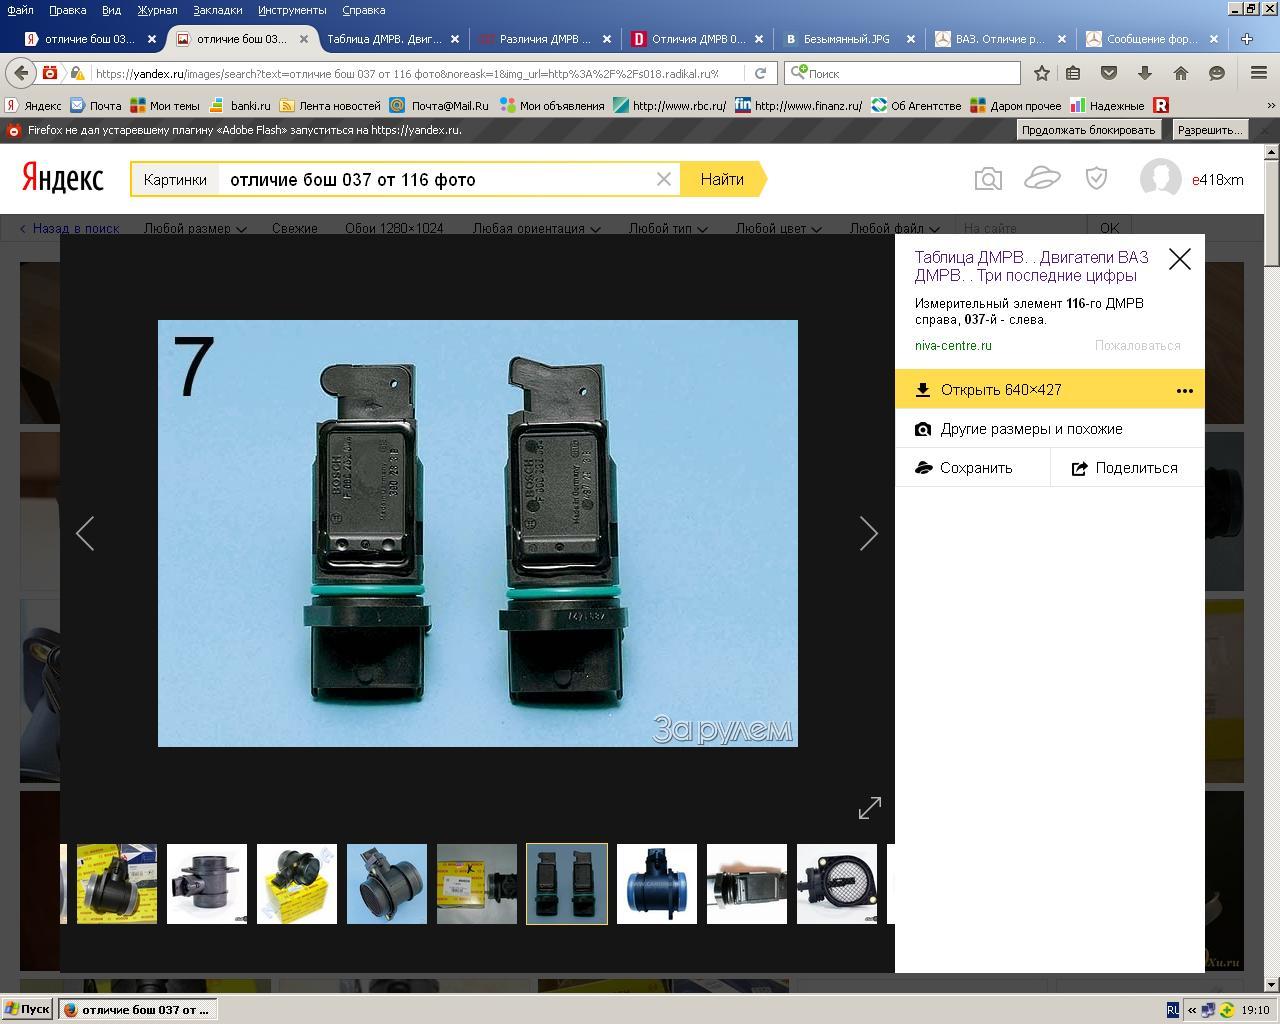Expand image to fullscreen with the diagonal arrows icon
Image resolution: width=1280 pixels, height=1024 pixels.
click(x=869, y=808)
